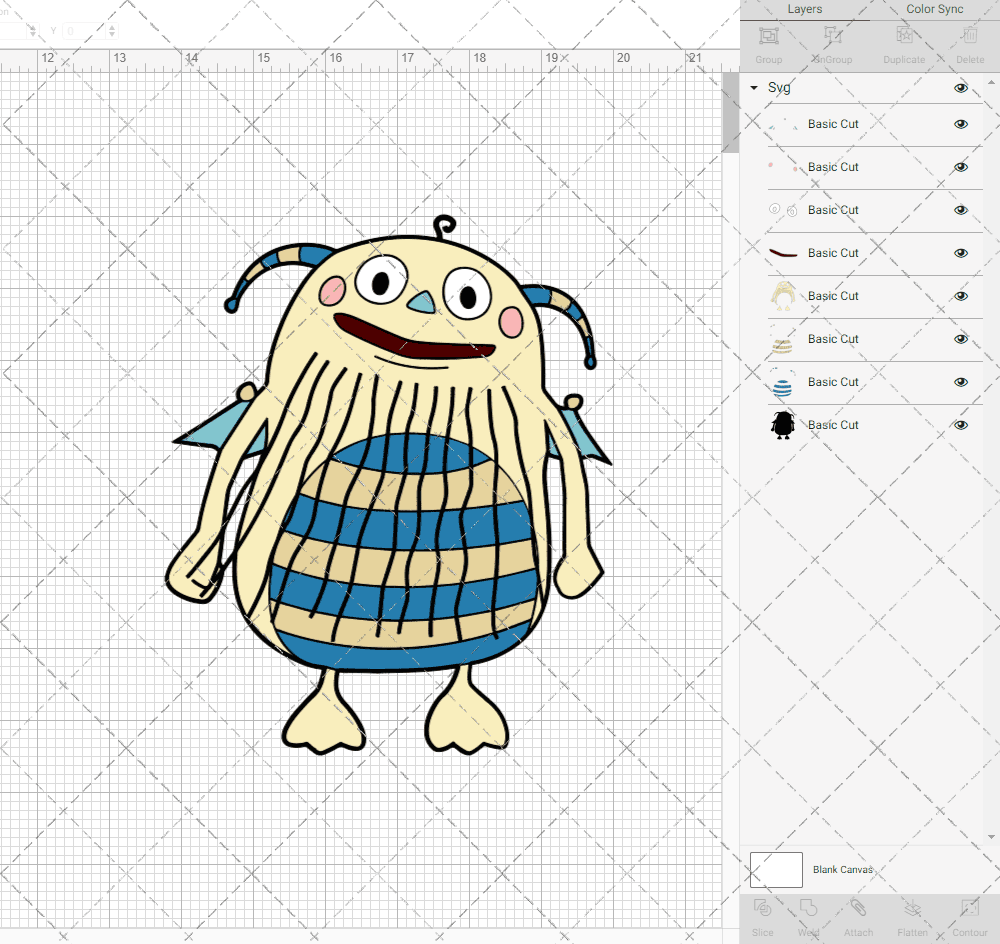Viewport: 1000px width, 944px height.
Task: Switch to the Layers tab
Action: 805,9
